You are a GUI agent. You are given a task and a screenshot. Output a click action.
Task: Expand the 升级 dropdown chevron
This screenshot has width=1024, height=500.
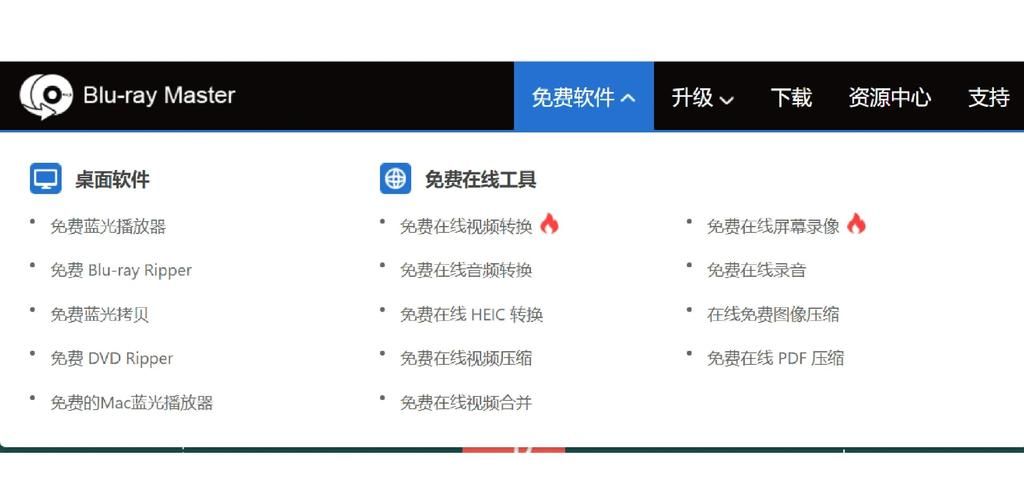(726, 100)
